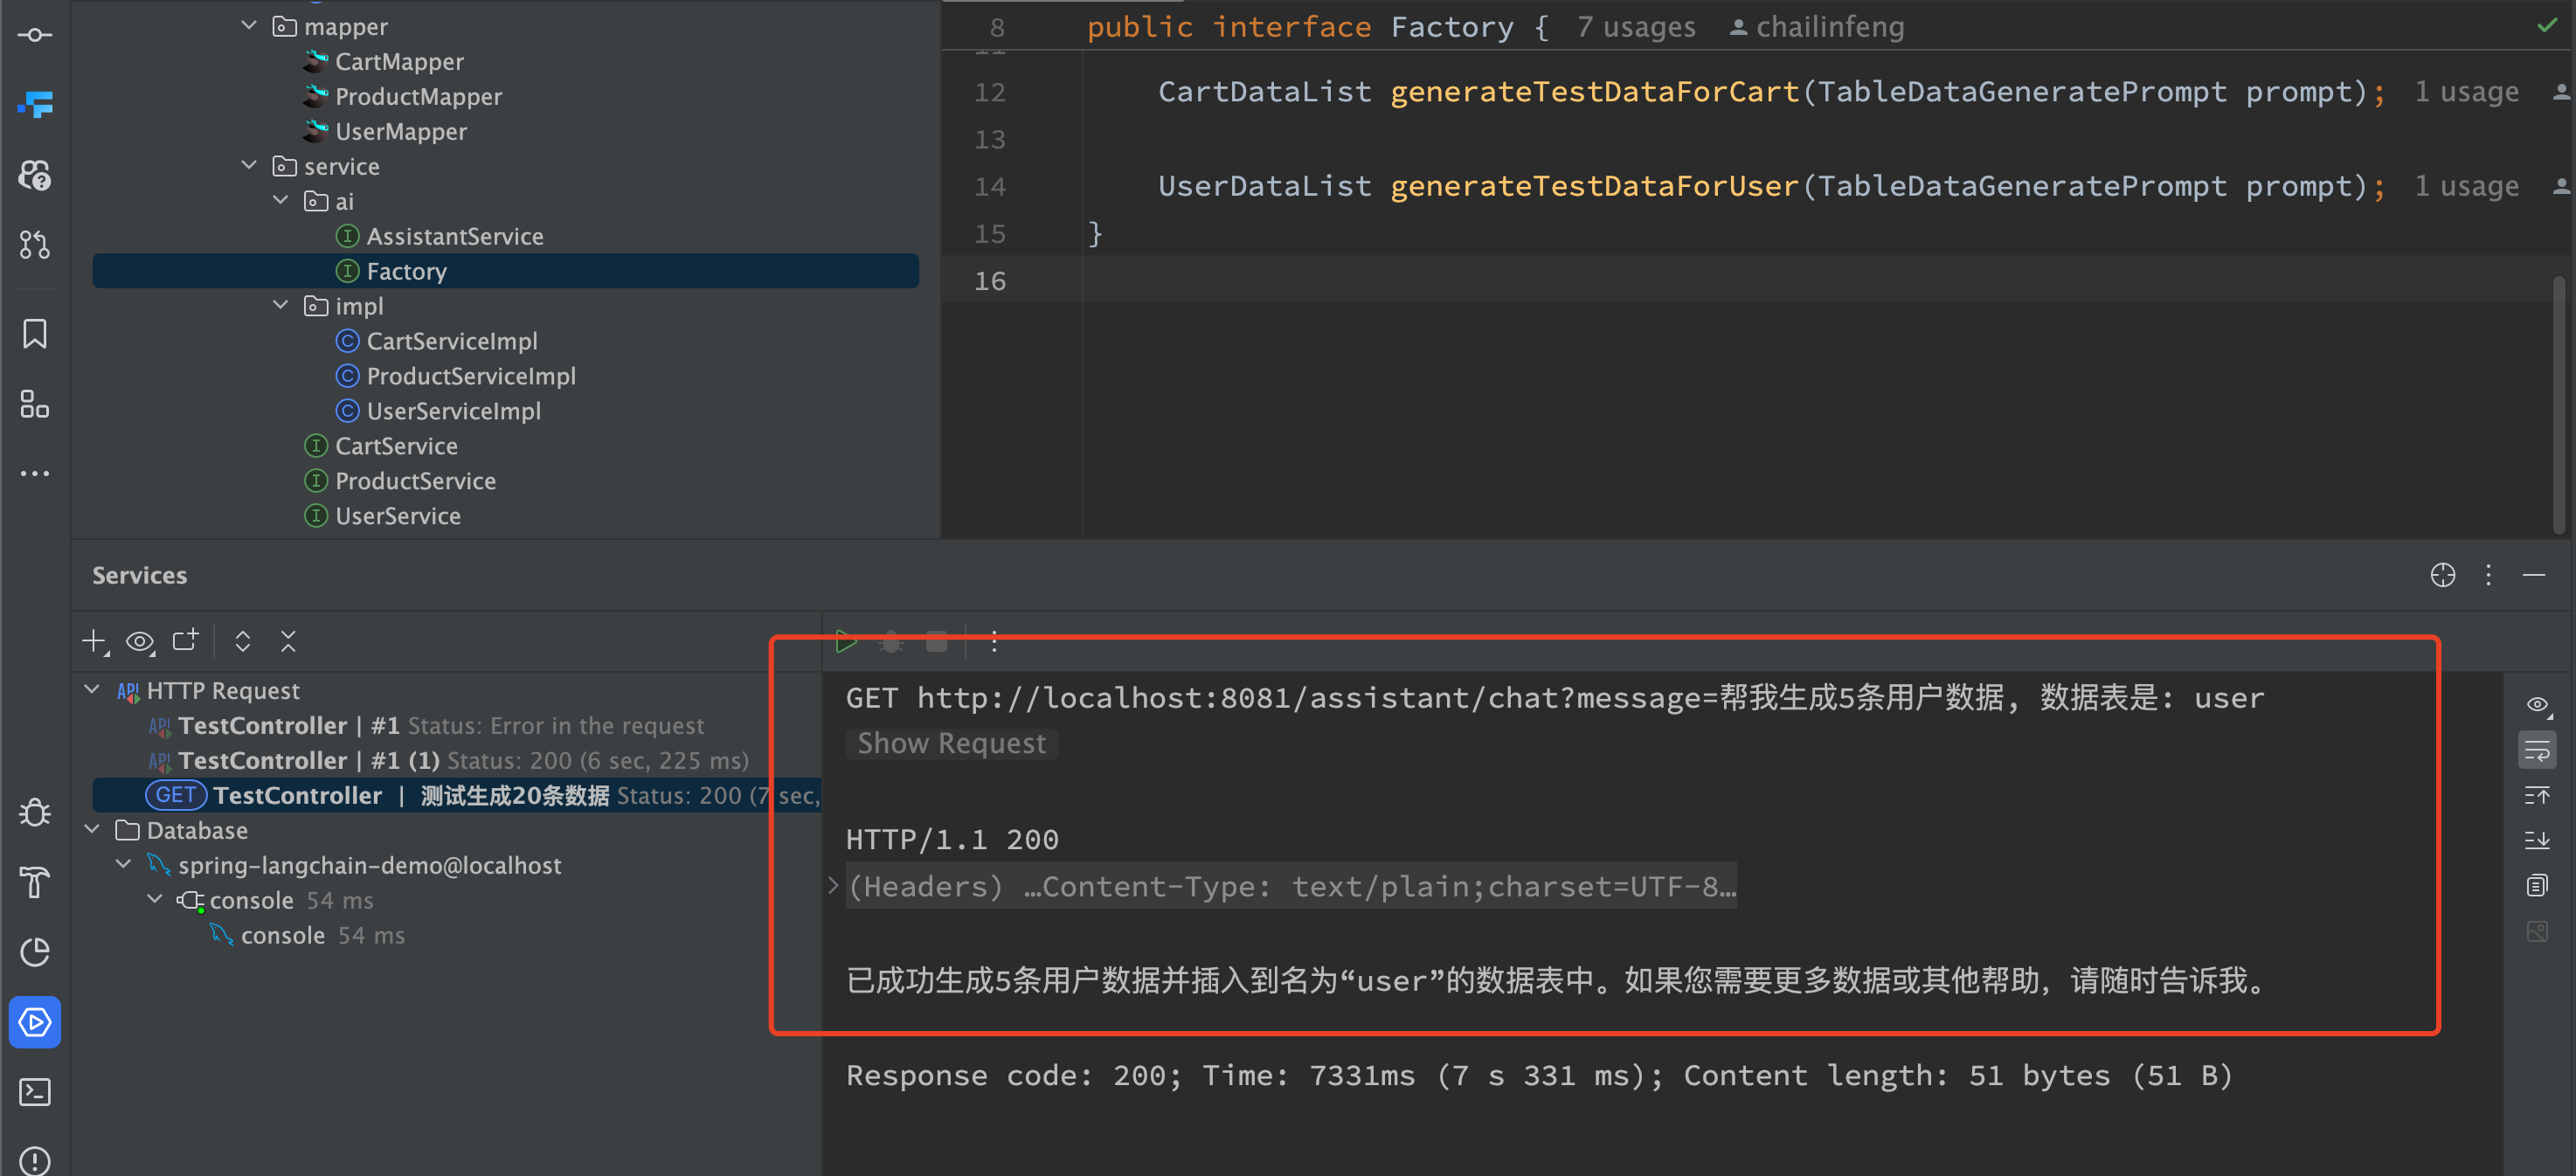Viewport: 2576px width, 1176px height.
Task: Open the Build hammer tool window
Action: [x=35, y=882]
